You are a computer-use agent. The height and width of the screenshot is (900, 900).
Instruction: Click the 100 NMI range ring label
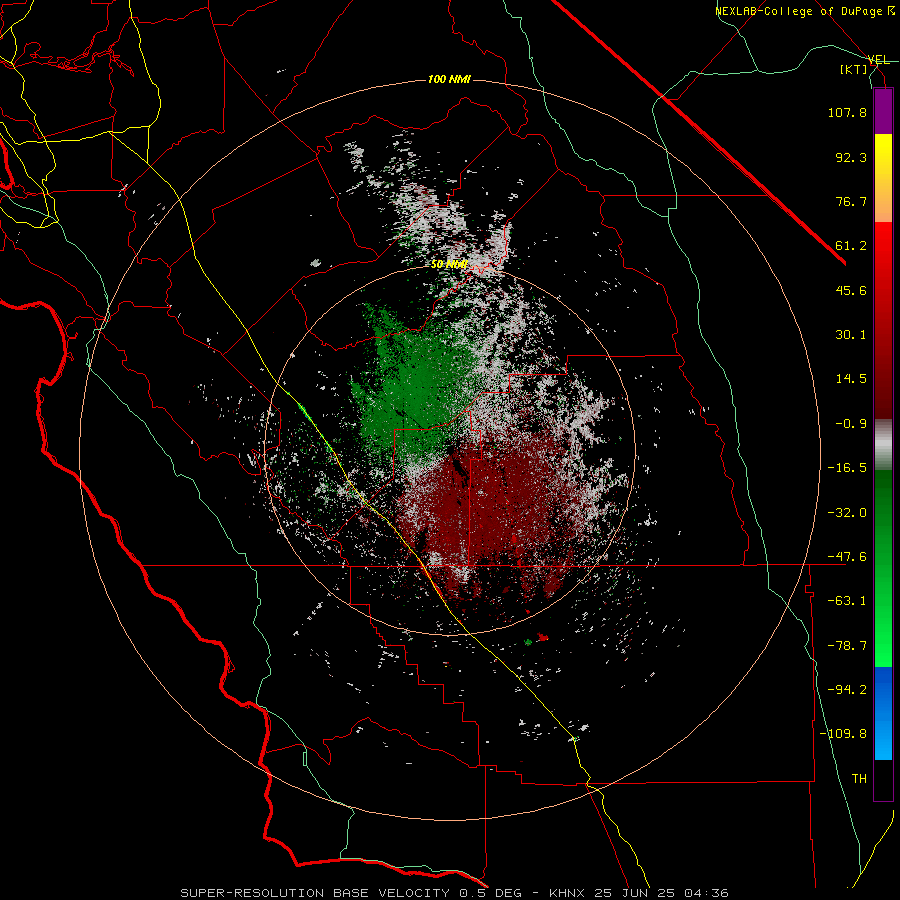[x=449, y=79]
